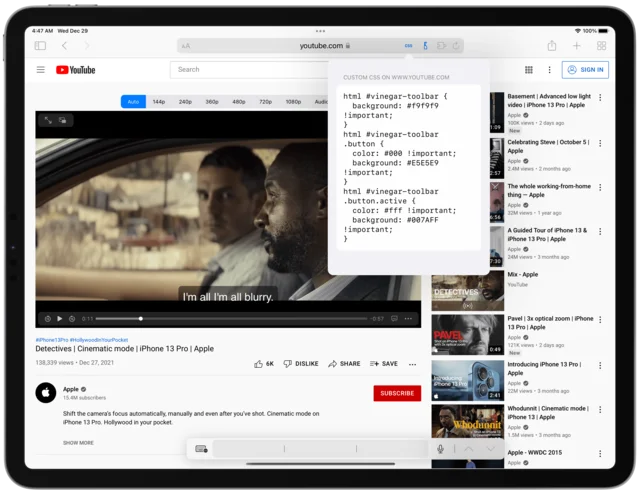Tap the dictation microphone in shortcut bar

coord(440,449)
